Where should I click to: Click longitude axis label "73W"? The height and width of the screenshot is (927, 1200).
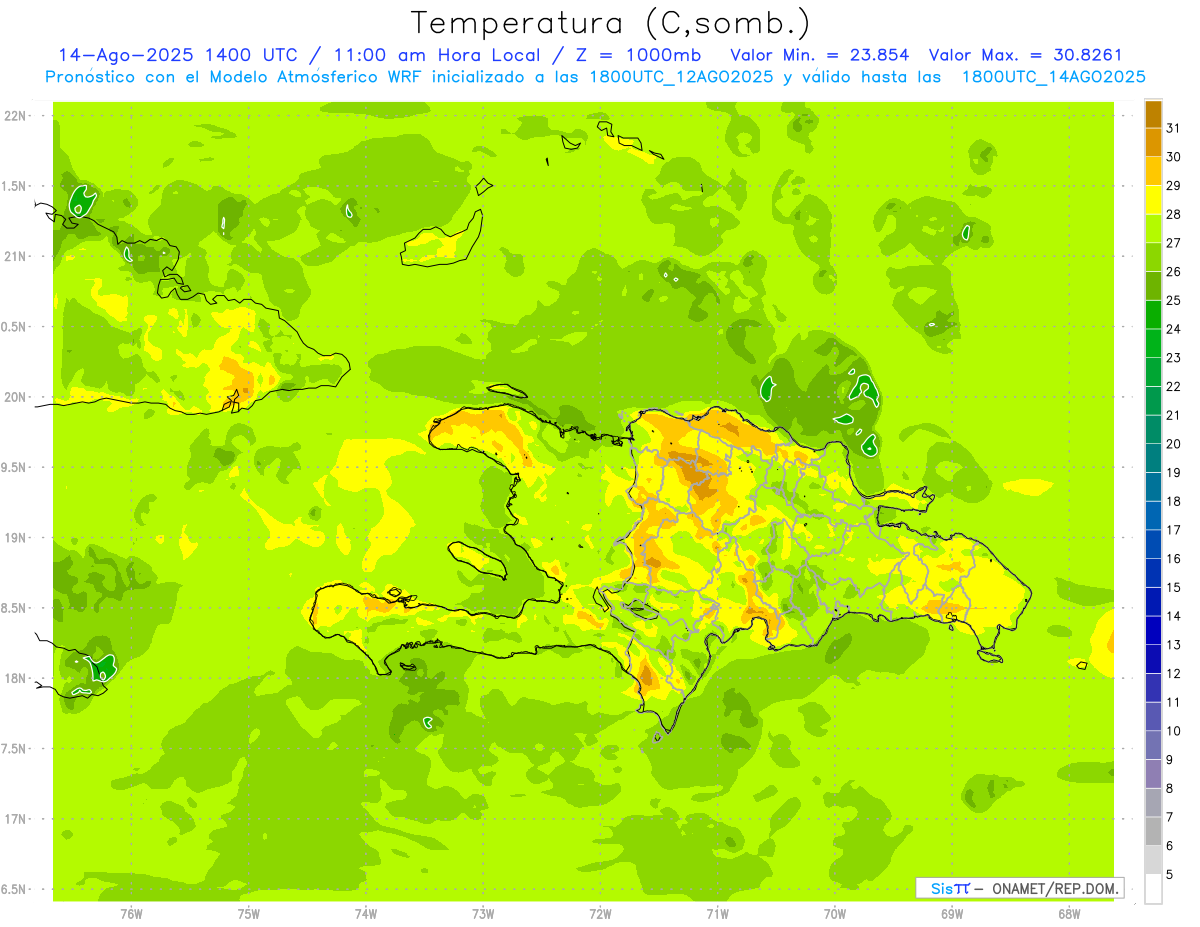click(483, 914)
